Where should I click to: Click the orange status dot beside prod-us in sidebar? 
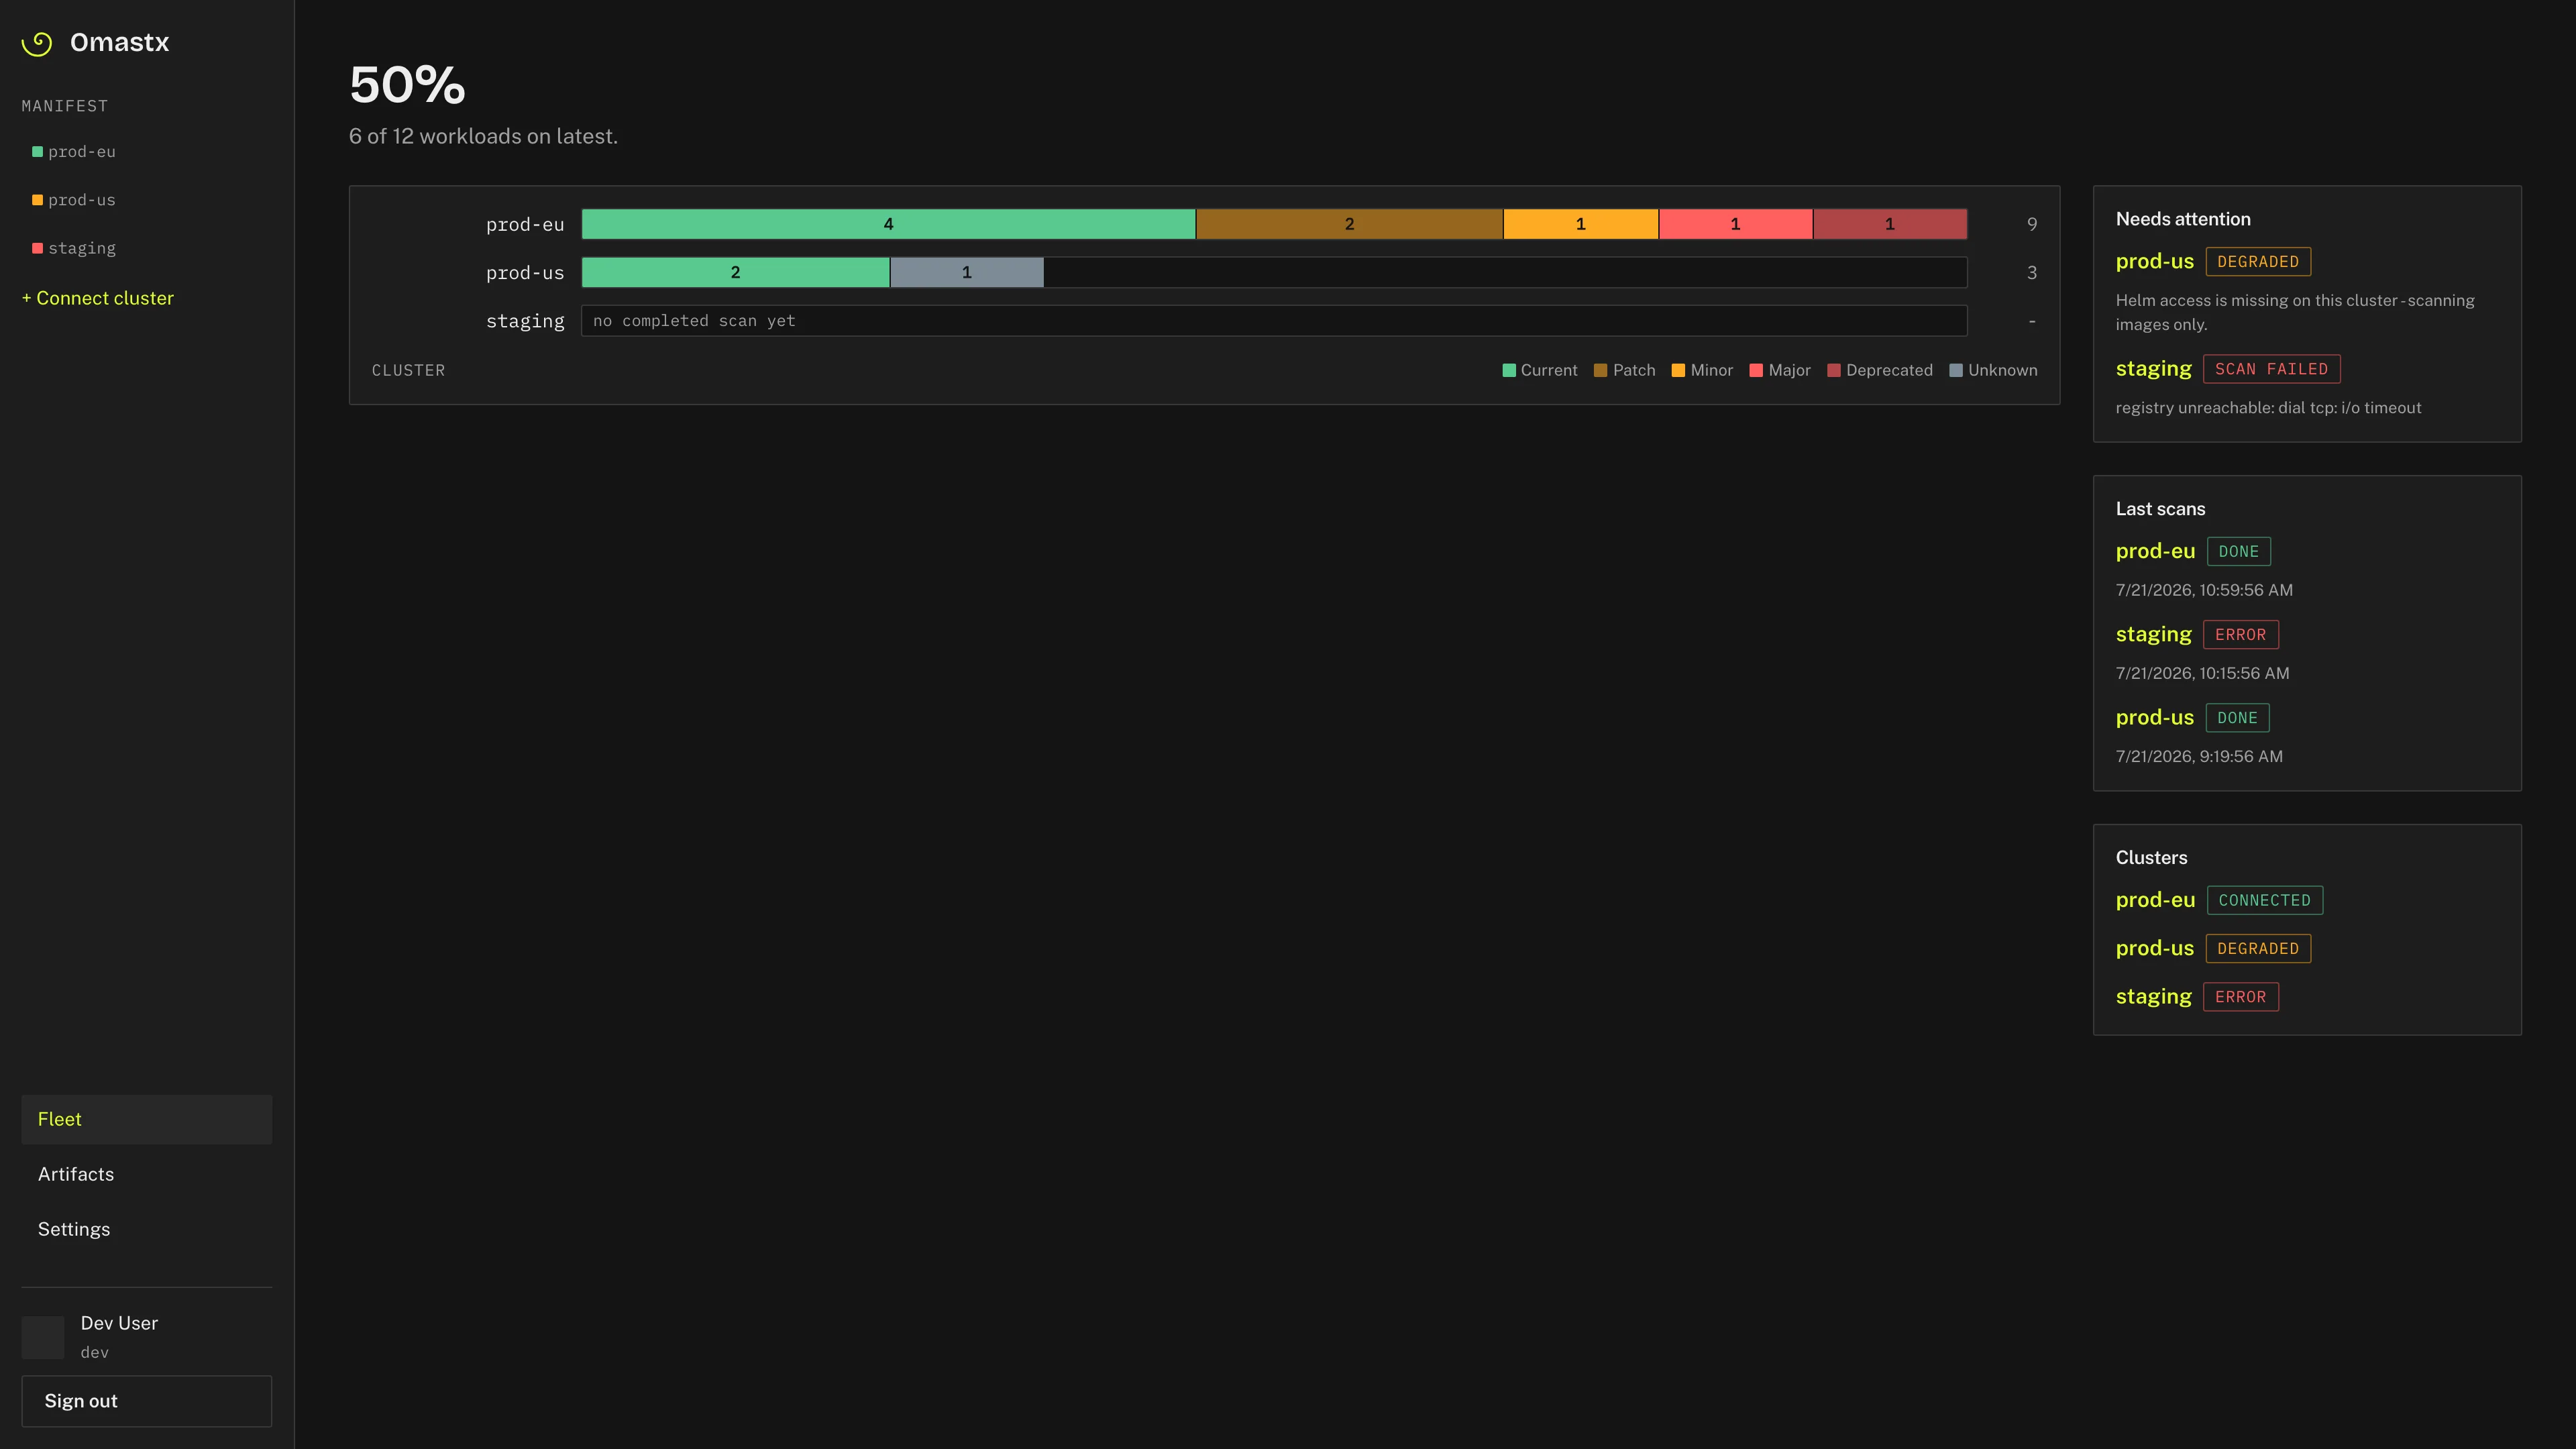pyautogui.click(x=37, y=200)
